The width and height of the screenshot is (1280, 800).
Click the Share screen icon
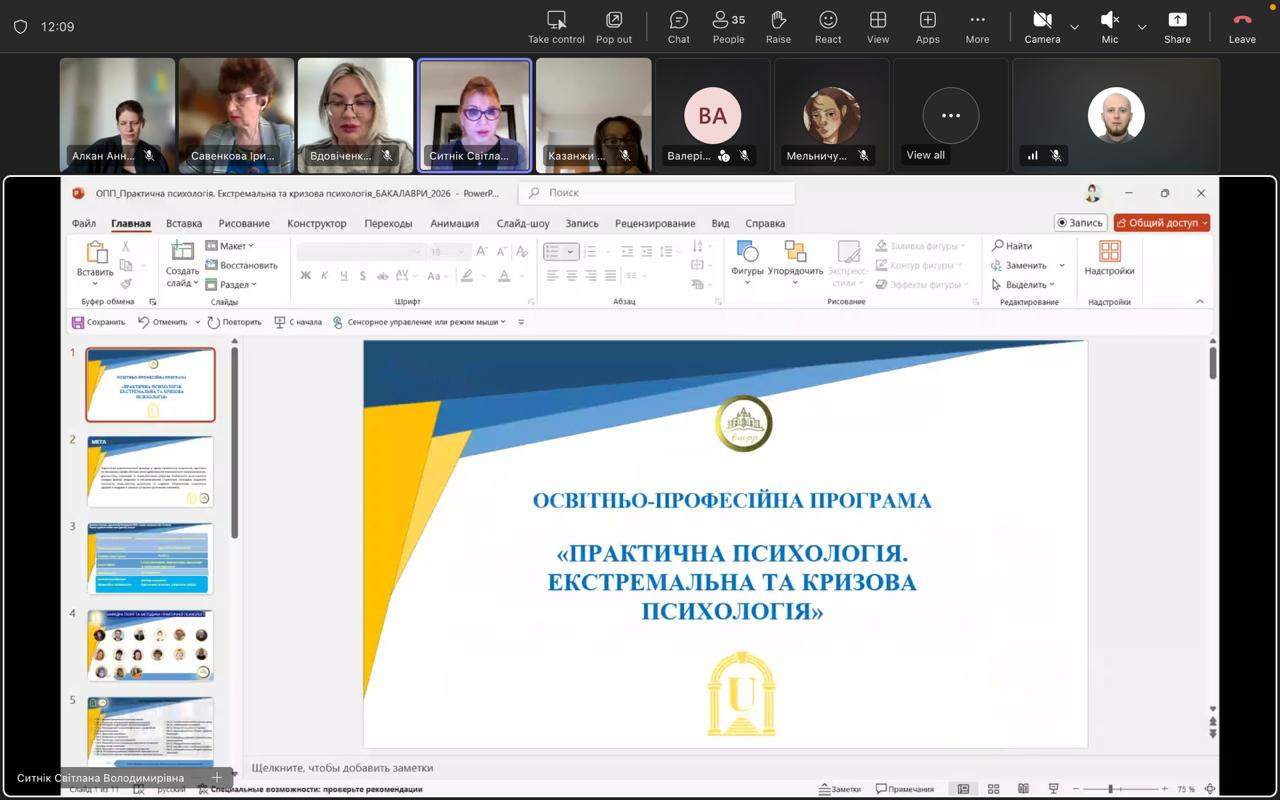click(1177, 27)
